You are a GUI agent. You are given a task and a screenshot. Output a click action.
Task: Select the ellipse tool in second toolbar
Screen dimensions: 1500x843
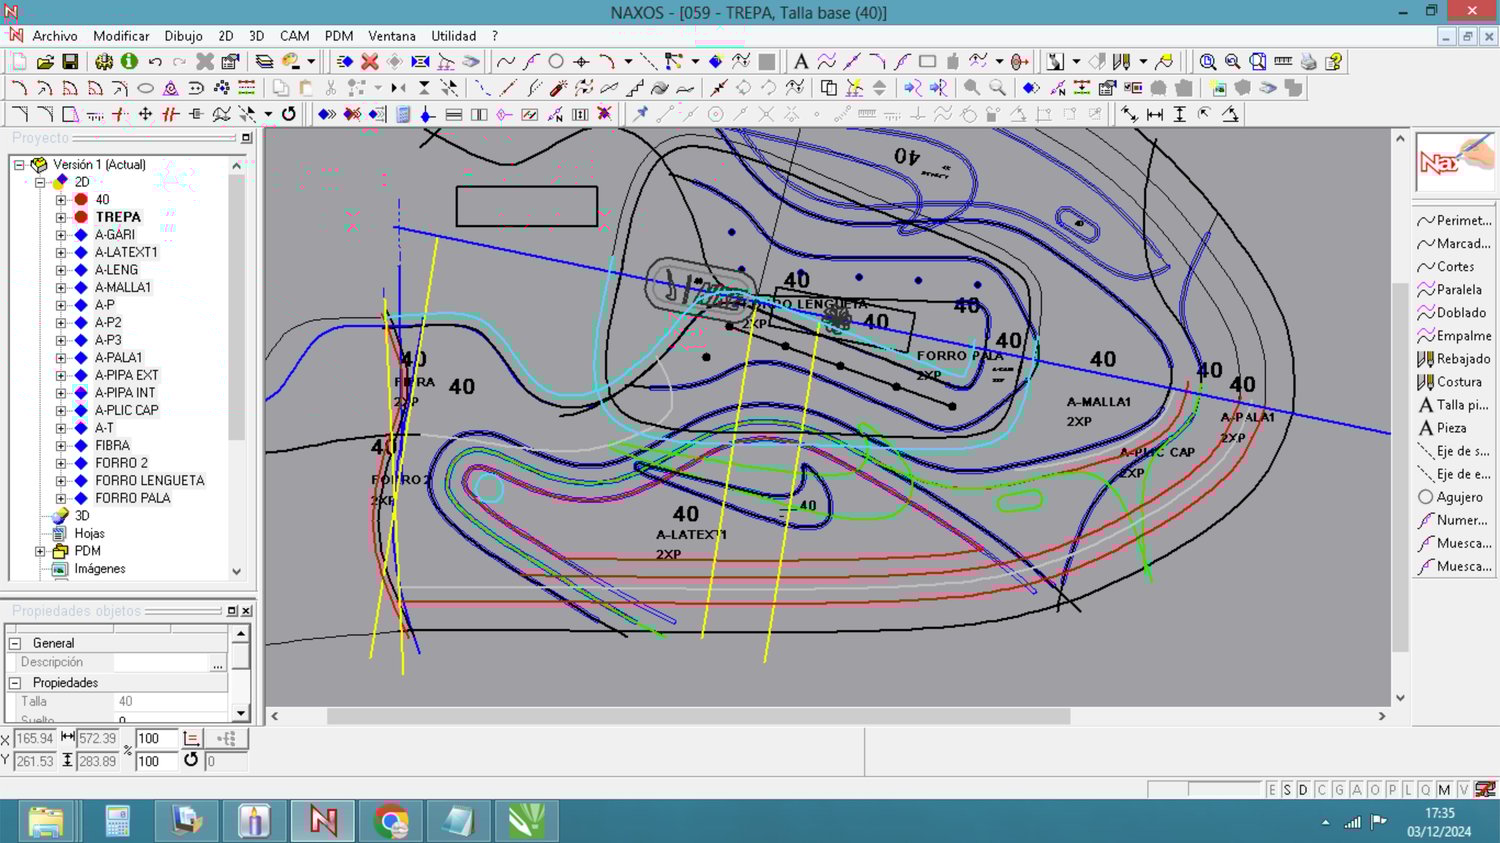tap(145, 88)
